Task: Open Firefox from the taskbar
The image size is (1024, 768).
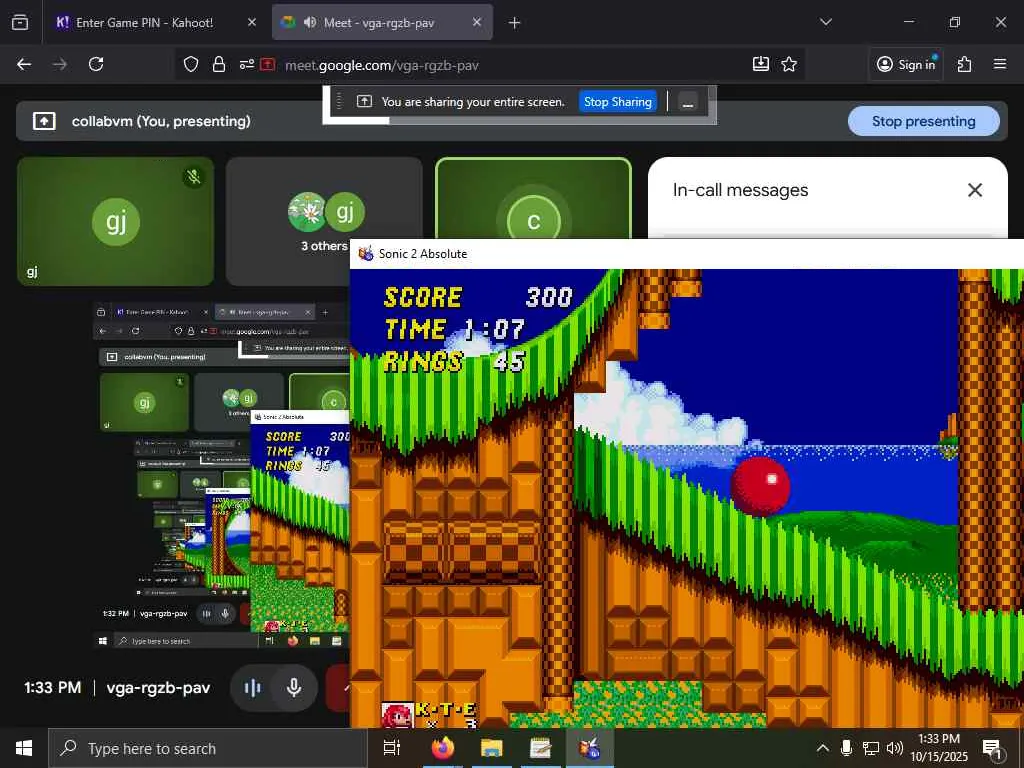Action: [x=443, y=748]
